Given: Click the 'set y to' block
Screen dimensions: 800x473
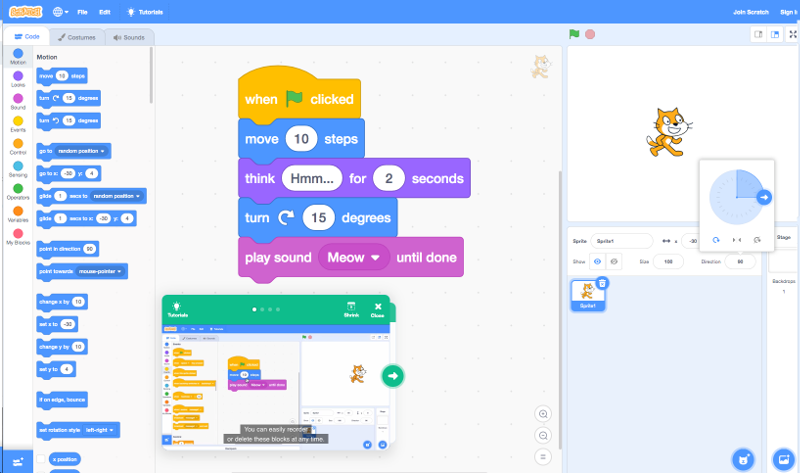Looking at the screenshot, I should pos(56,369).
